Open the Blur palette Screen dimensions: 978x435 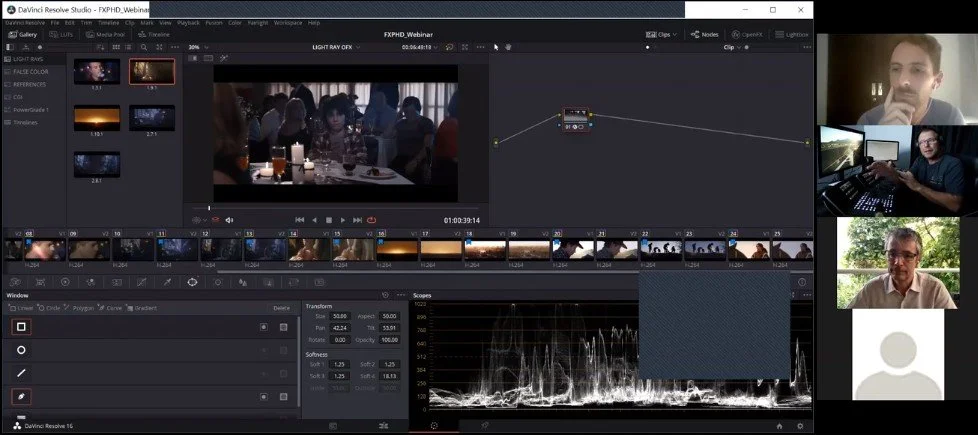[x=243, y=282]
